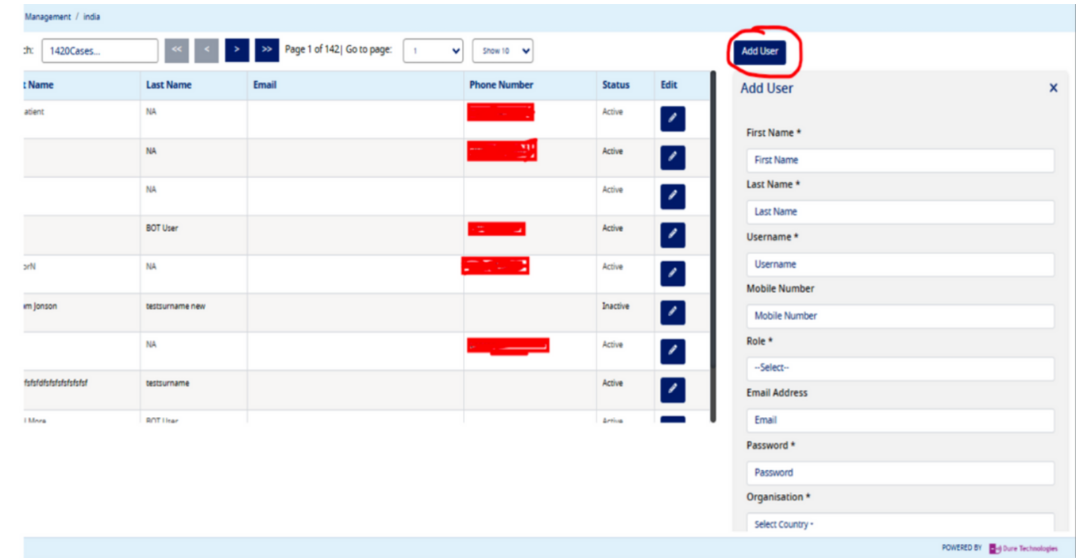Image resolution: width=1076 pixels, height=558 pixels.
Task: Go to the first page of results
Action: 176,50
